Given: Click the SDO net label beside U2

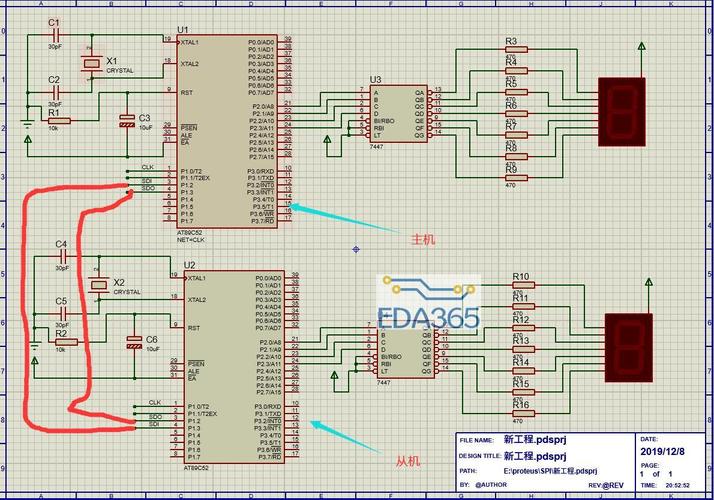Looking at the screenshot, I should click(x=155, y=417).
